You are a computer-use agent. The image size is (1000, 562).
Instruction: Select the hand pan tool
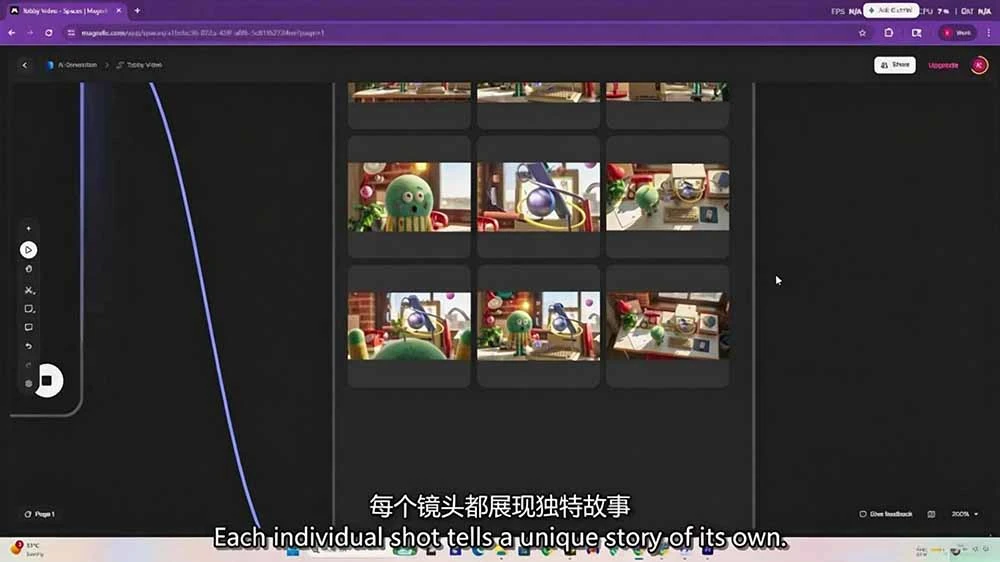pyautogui.click(x=28, y=269)
